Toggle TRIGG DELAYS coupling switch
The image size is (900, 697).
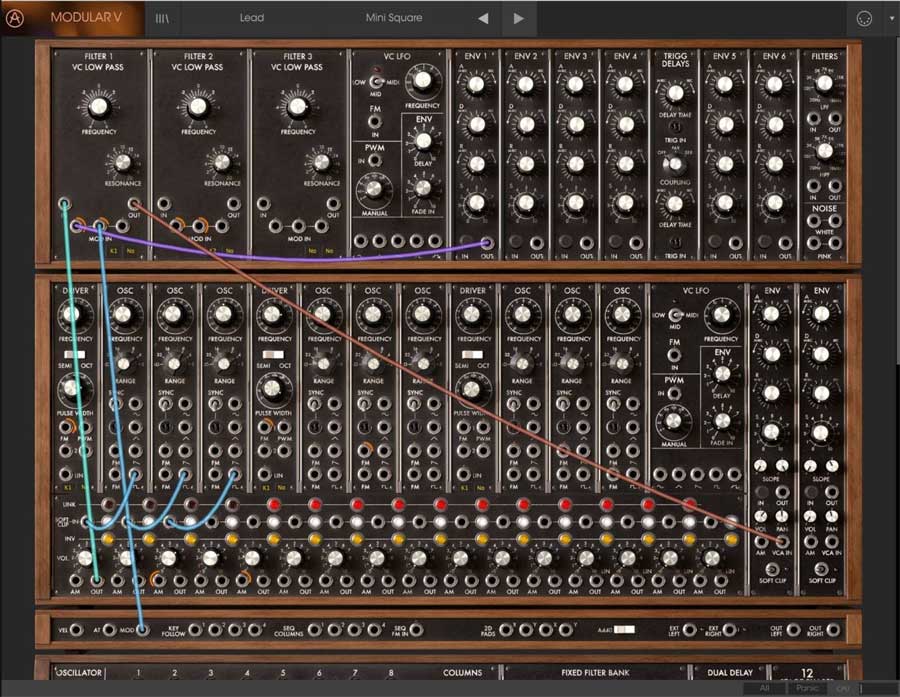pyautogui.click(x=675, y=165)
